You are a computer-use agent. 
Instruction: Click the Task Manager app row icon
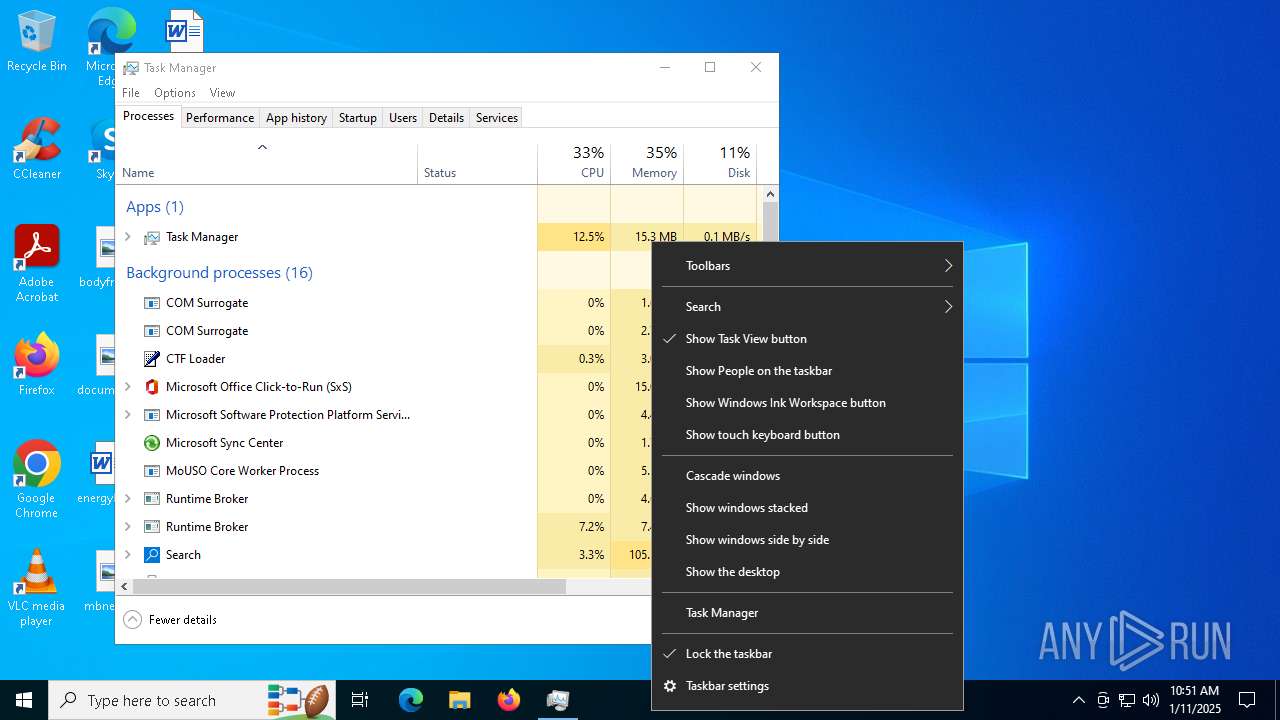152,237
